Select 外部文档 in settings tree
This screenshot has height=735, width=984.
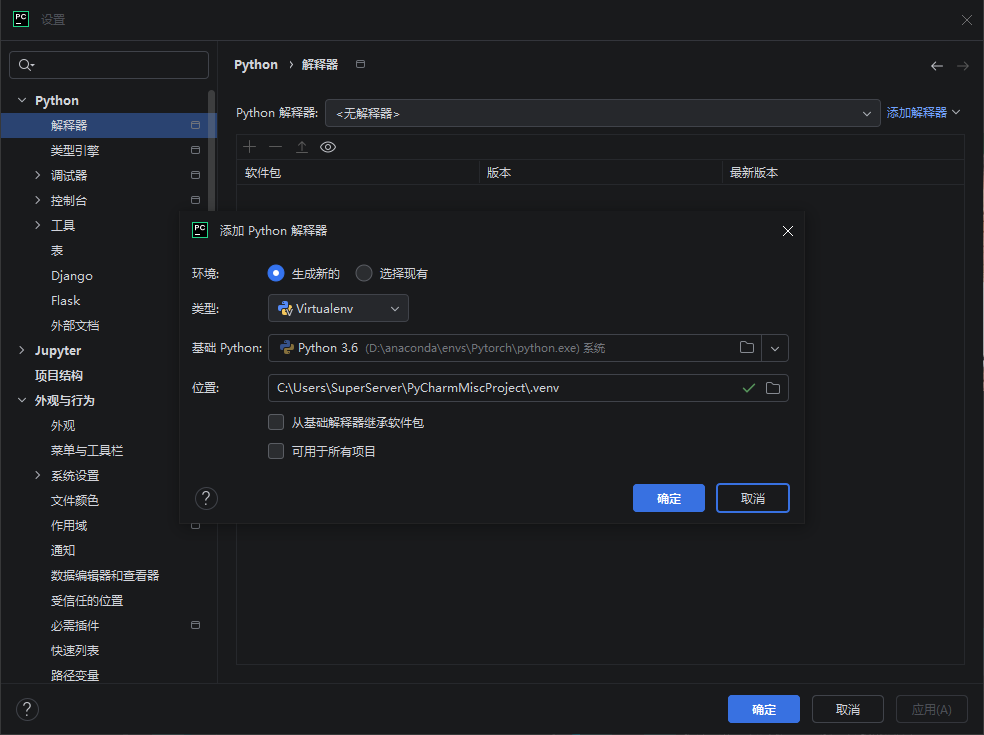click(75, 326)
